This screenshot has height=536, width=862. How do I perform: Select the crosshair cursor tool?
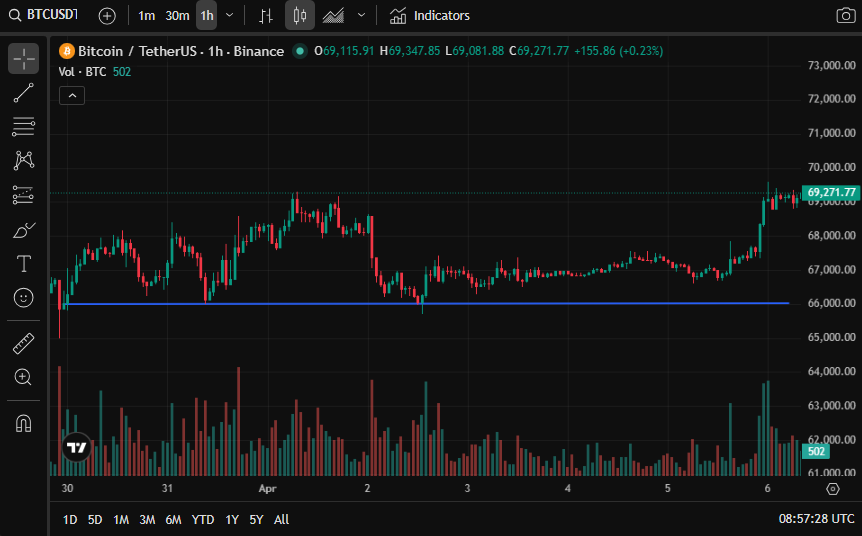23,58
